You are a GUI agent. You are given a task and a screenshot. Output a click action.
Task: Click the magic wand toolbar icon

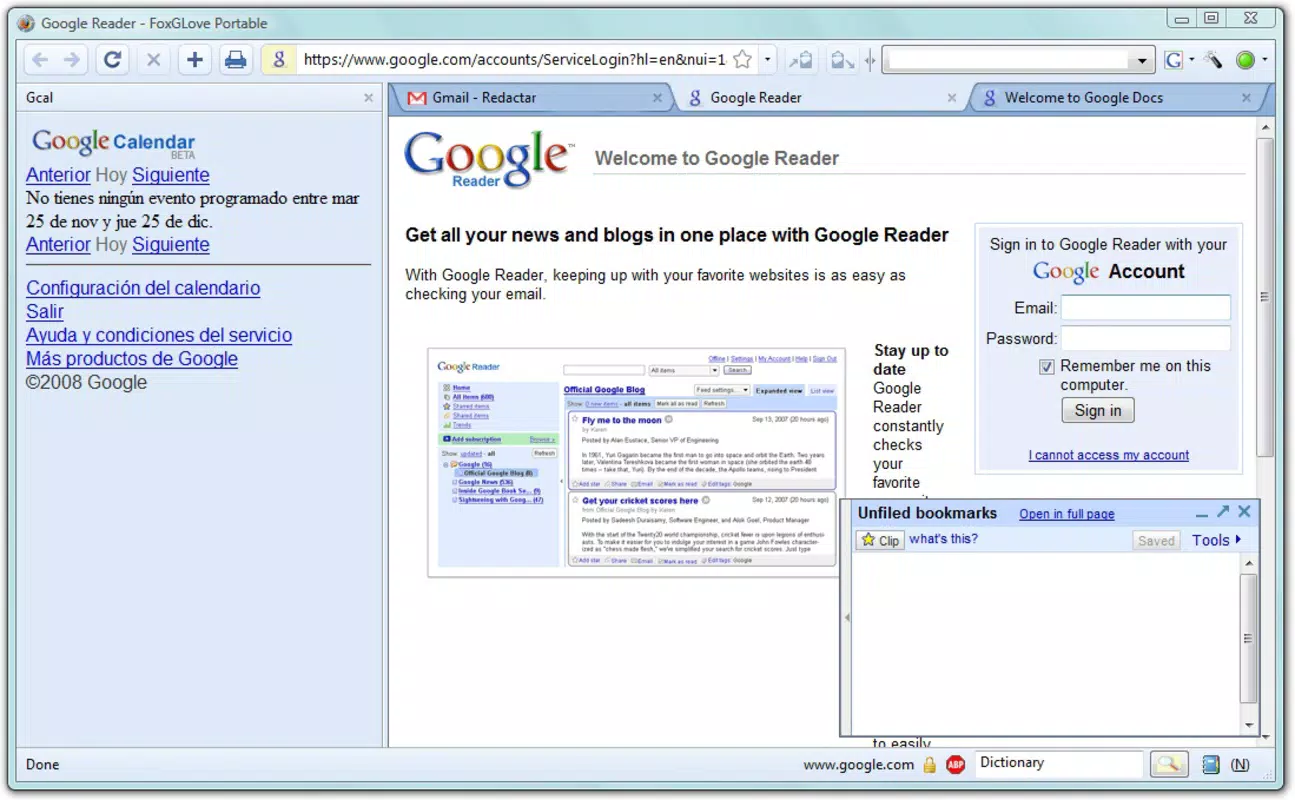pyautogui.click(x=1214, y=60)
